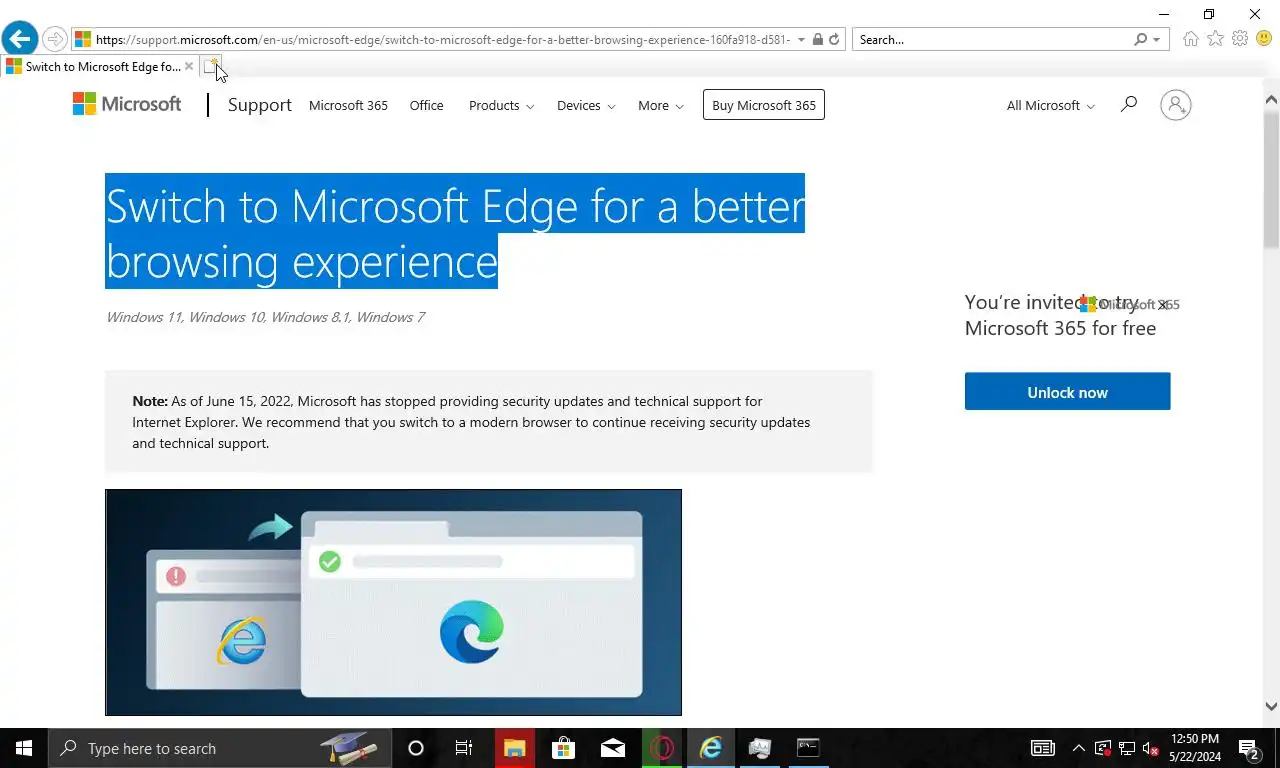Screen dimensions: 1280x768
Task: Open the Command Prompt taskbar icon
Action: 808,748
